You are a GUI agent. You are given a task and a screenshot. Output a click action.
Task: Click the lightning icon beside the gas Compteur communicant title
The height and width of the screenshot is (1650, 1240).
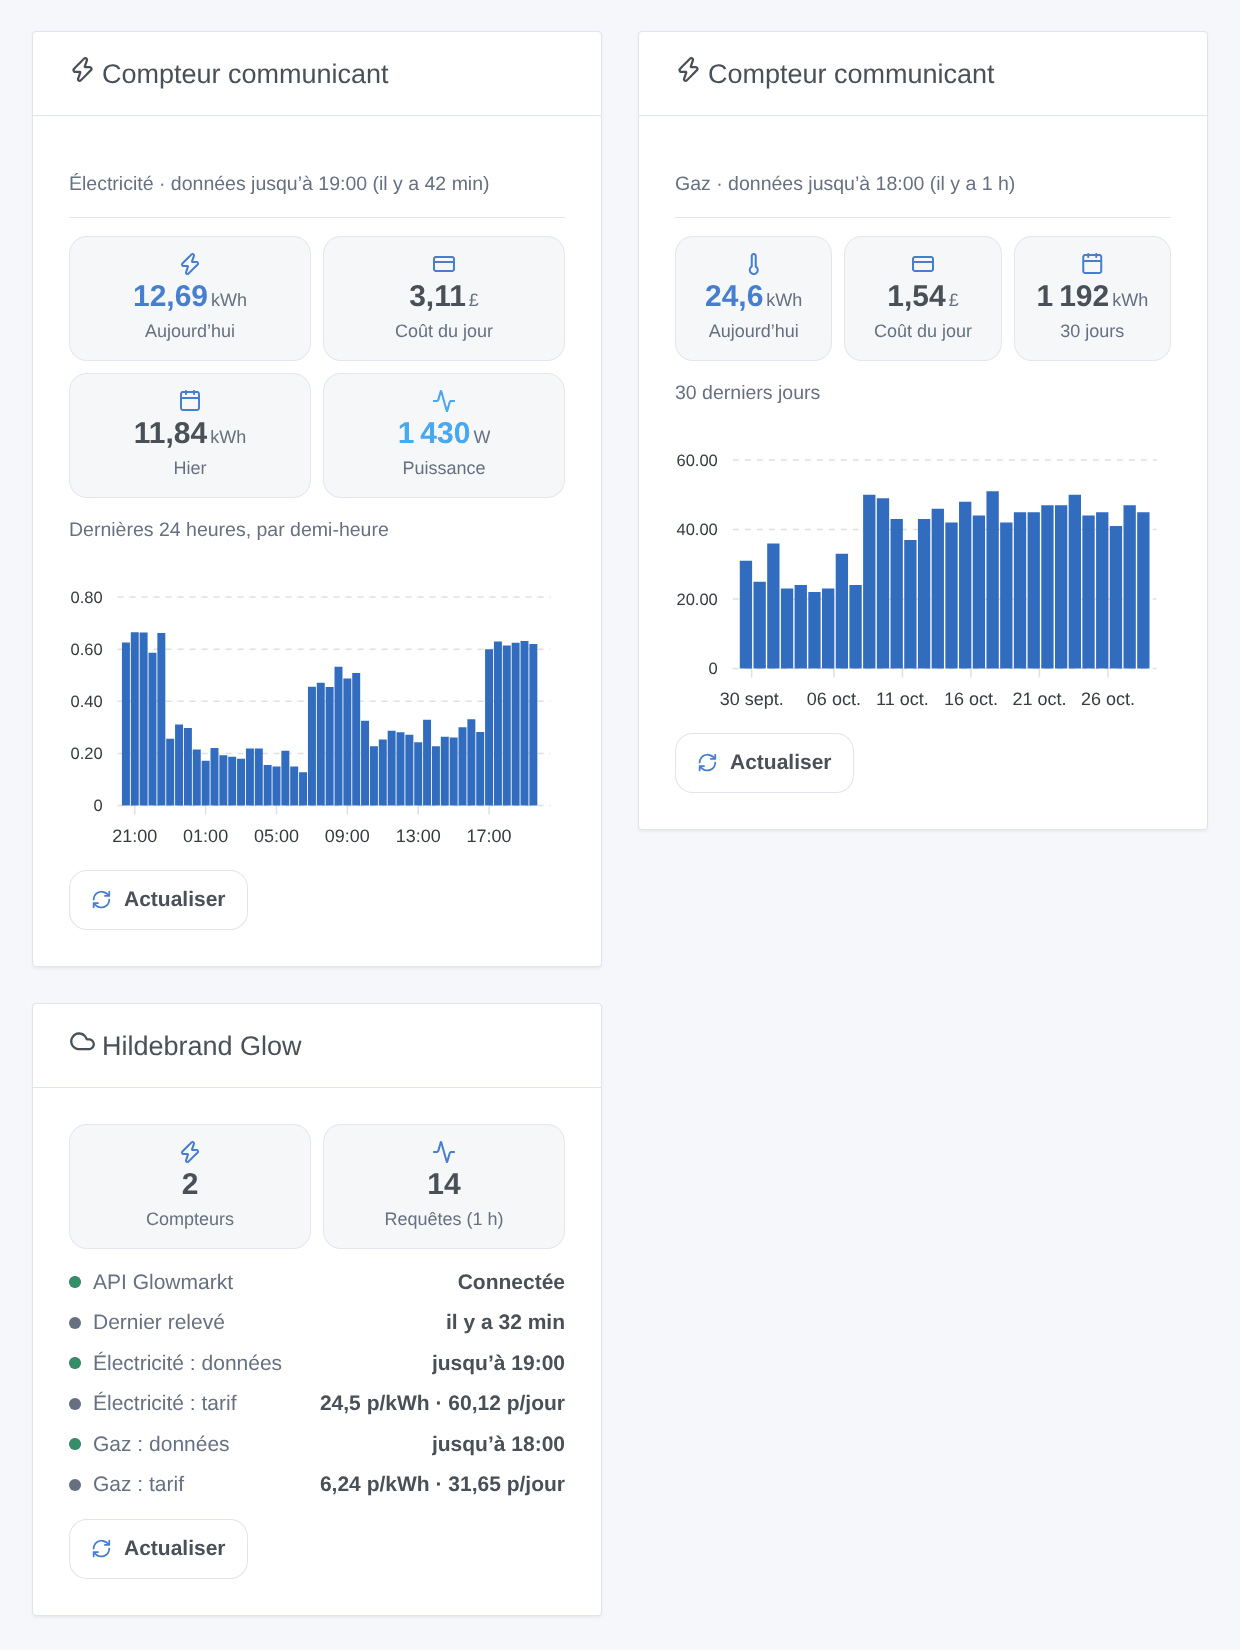pos(688,70)
